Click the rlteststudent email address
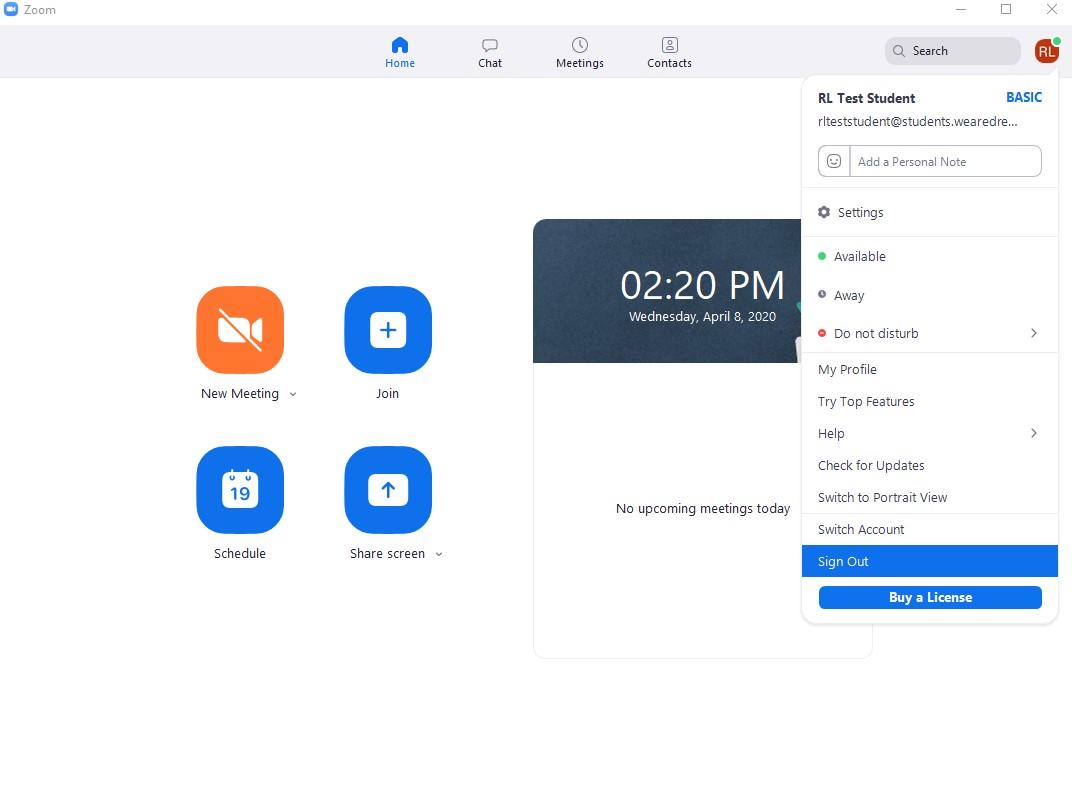The height and width of the screenshot is (801, 1072). 917,122
